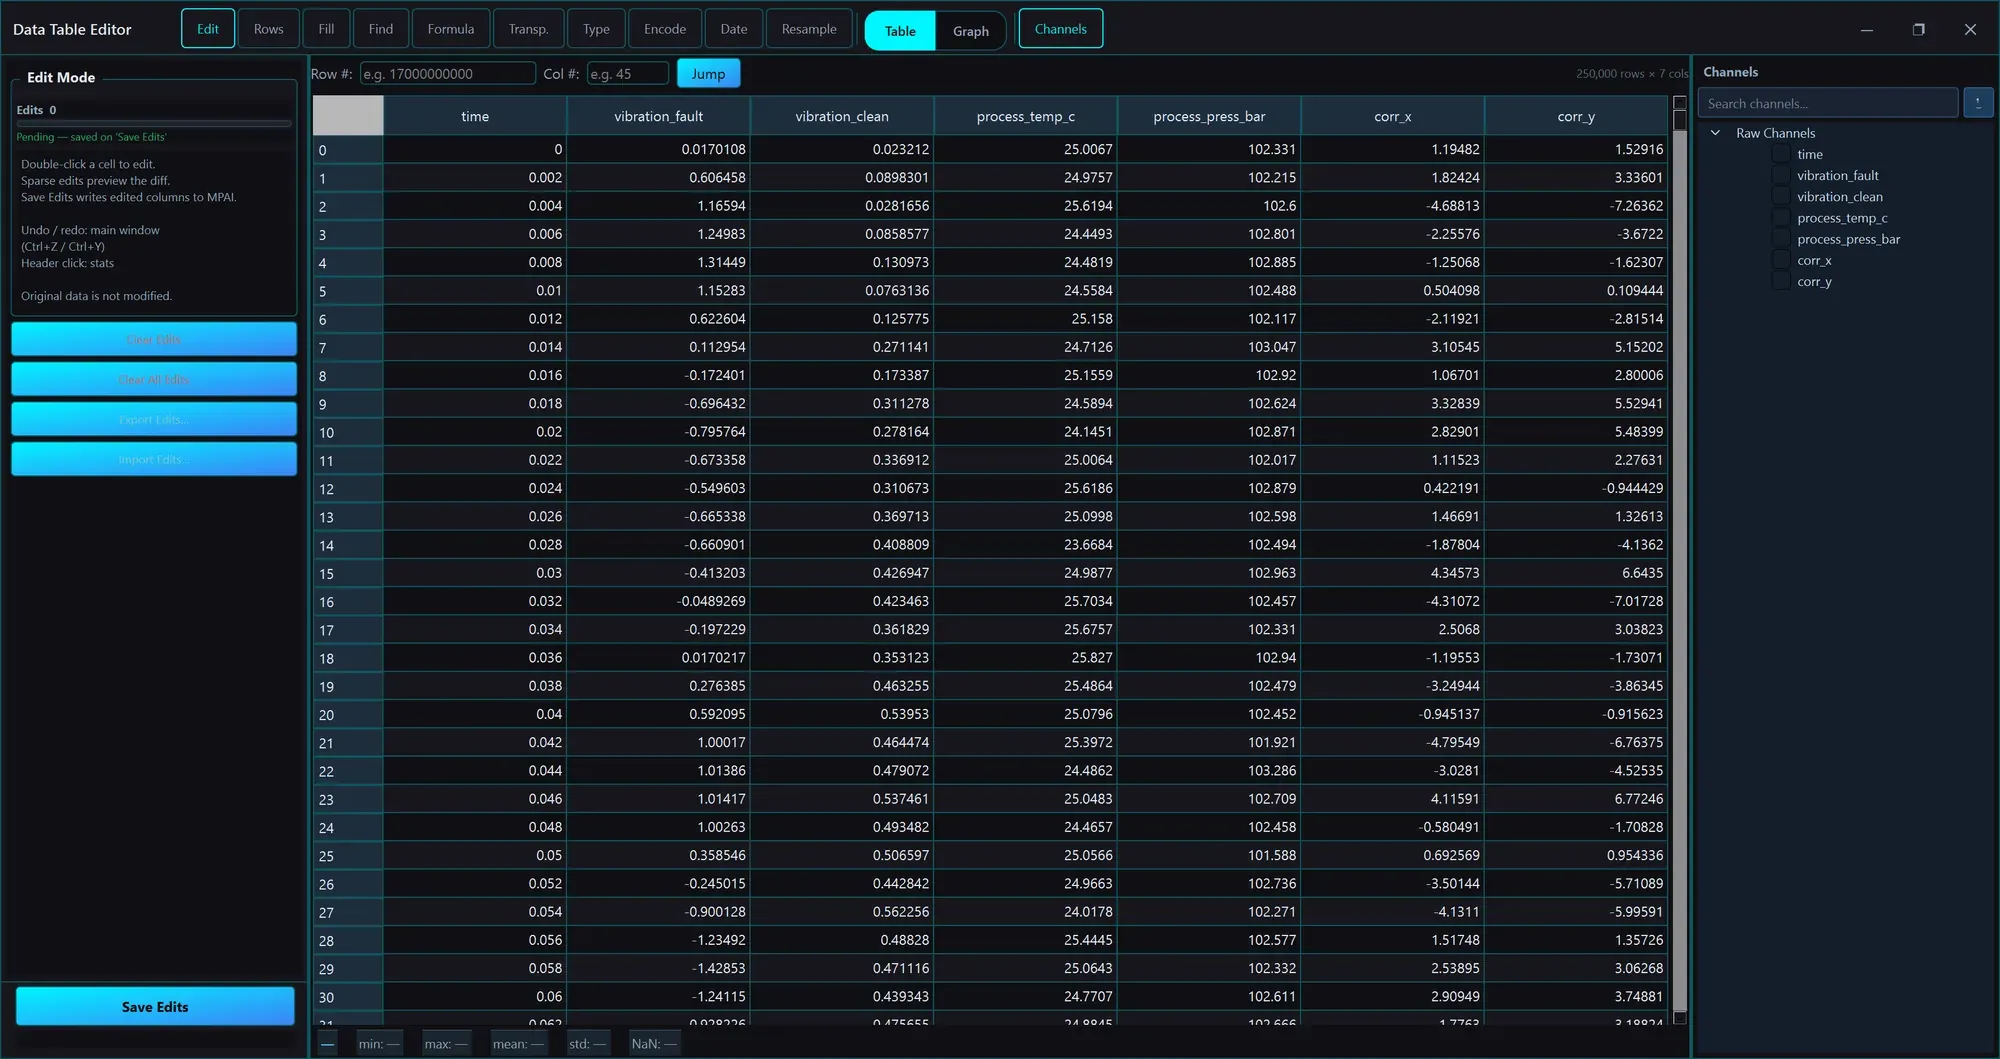Click the table scrollbar up arrow

pos(1680,103)
